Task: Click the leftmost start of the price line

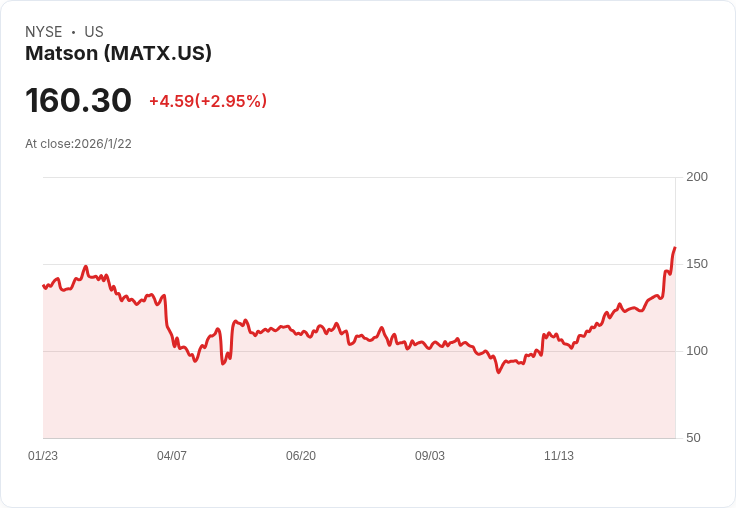Action: (x=44, y=286)
